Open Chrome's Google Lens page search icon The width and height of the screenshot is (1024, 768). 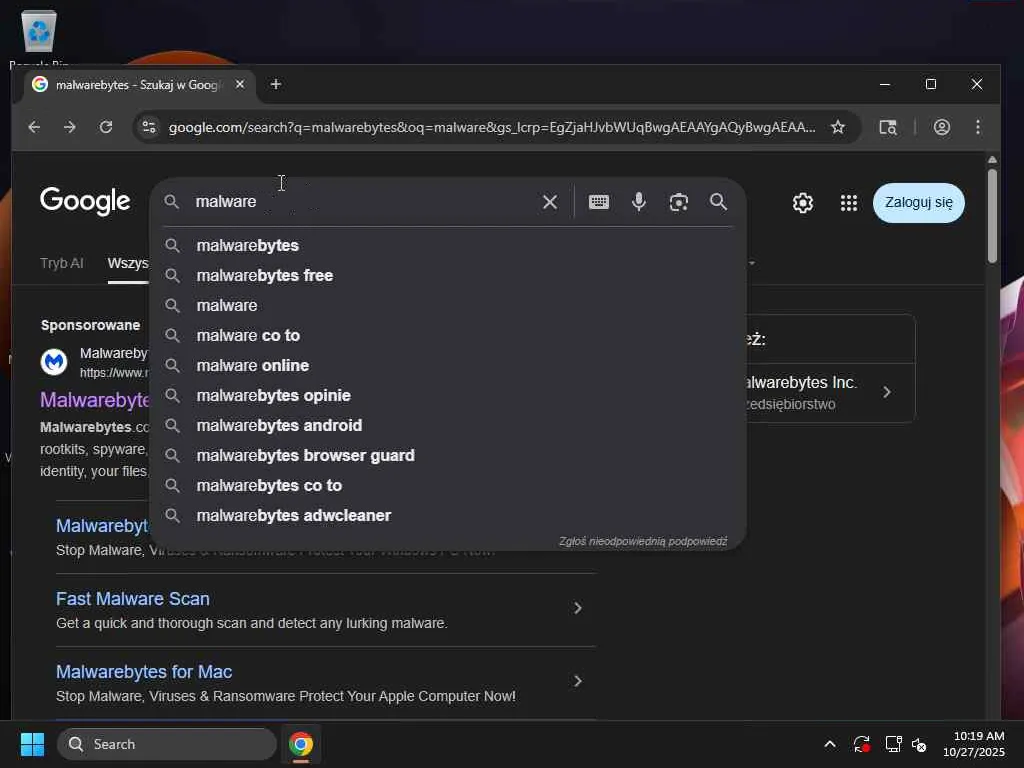(888, 127)
